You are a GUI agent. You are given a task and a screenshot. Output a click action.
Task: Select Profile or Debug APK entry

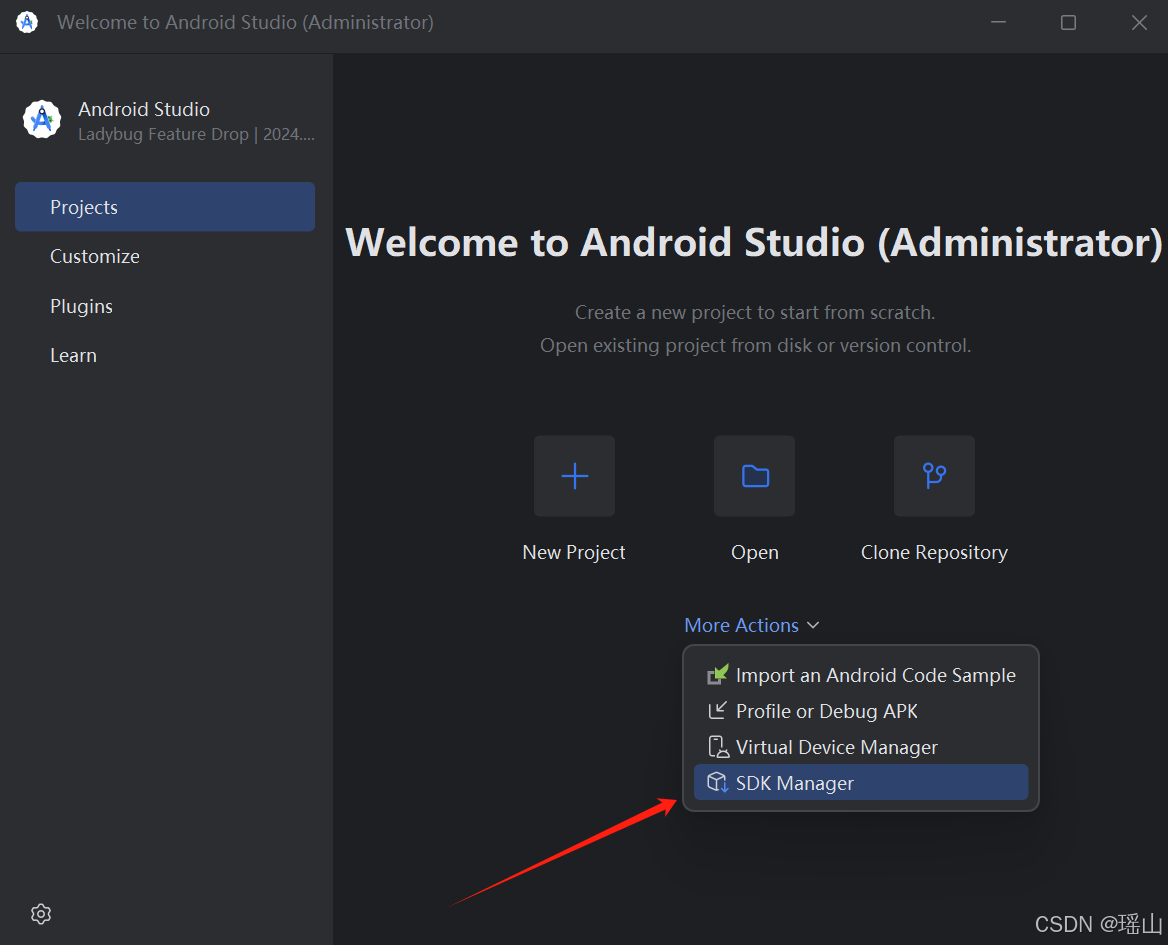coord(861,711)
